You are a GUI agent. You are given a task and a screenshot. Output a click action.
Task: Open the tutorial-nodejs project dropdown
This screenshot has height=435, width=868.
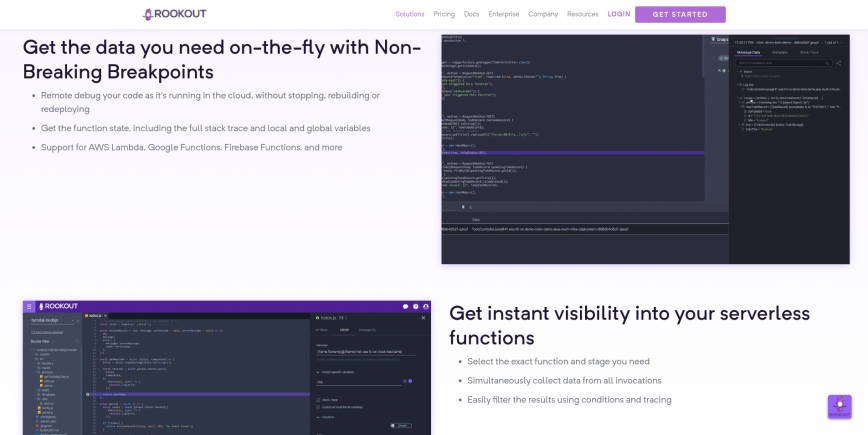[53, 320]
